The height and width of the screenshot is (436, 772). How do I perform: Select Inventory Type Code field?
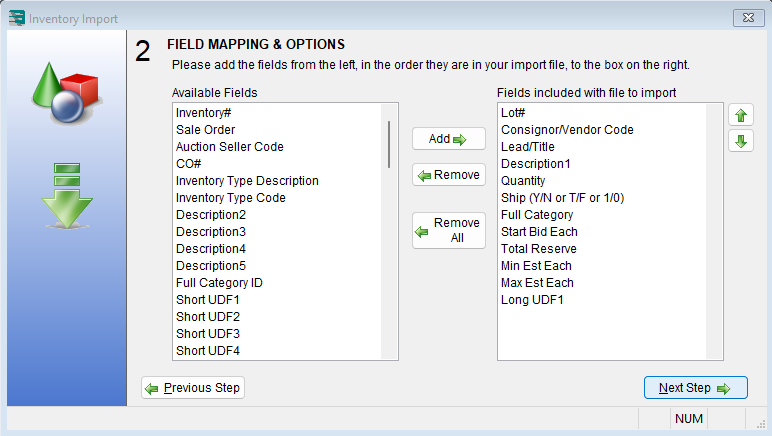[278, 198]
